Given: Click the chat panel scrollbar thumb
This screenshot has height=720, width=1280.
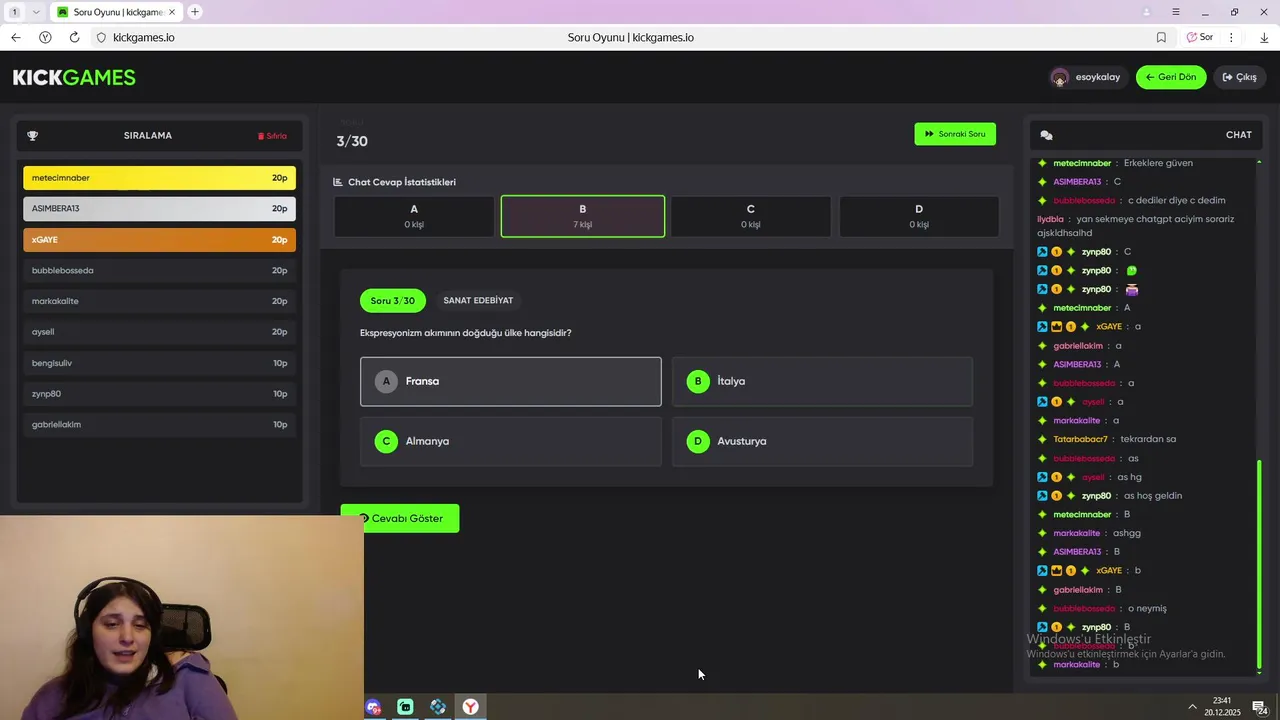Looking at the screenshot, I should [x=1259, y=563].
